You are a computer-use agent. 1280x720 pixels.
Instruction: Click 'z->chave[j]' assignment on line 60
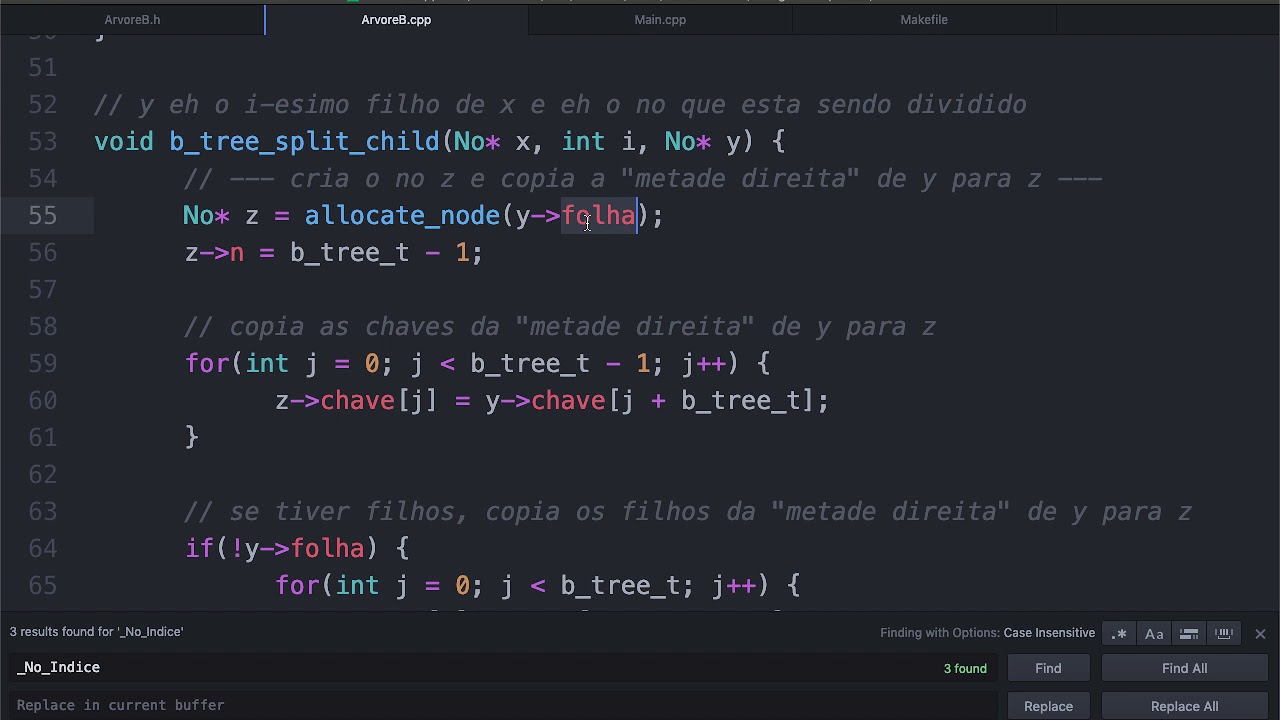[552, 400]
